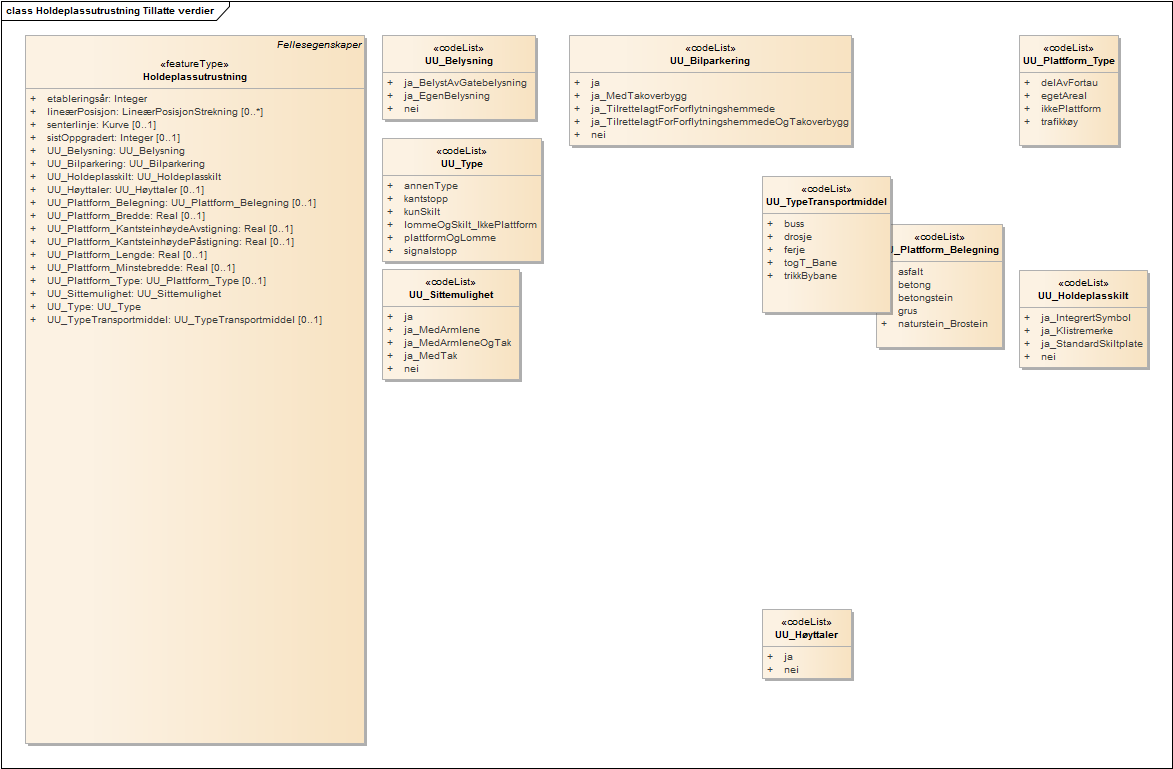Select the UU_Høyttaler codeList header
Screen dimensions: 1173x769
(x=806, y=635)
